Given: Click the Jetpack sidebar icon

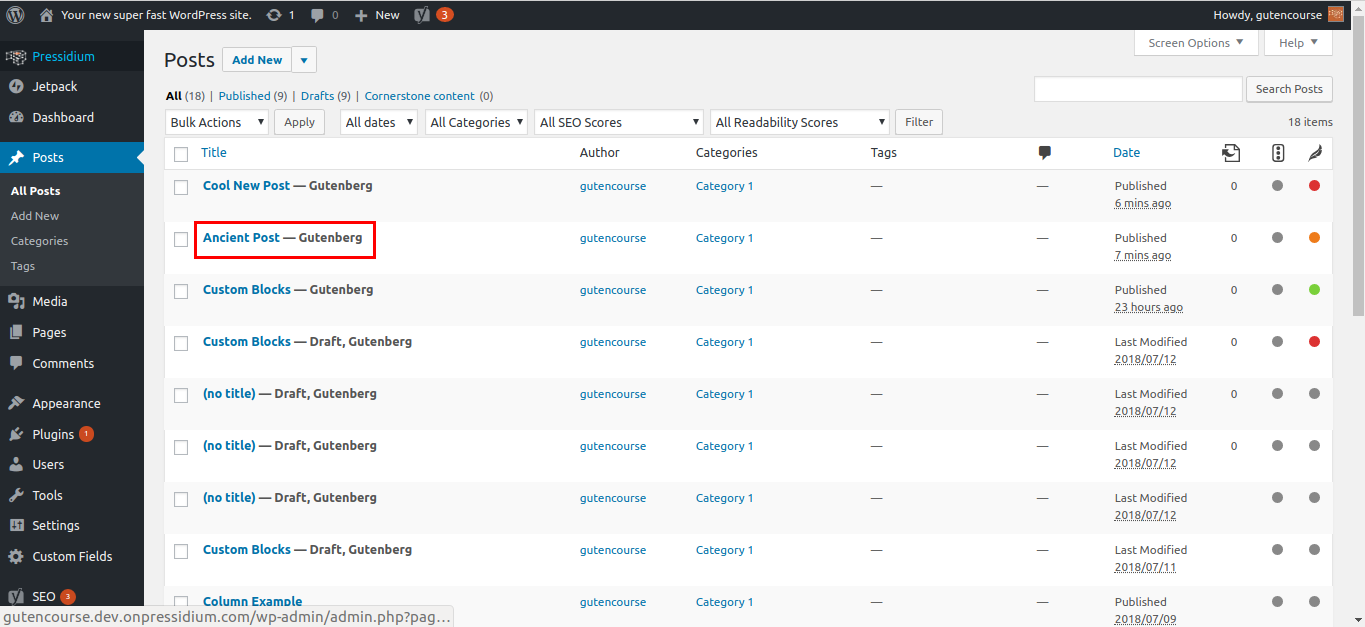Looking at the screenshot, I should pyautogui.click(x=16, y=87).
